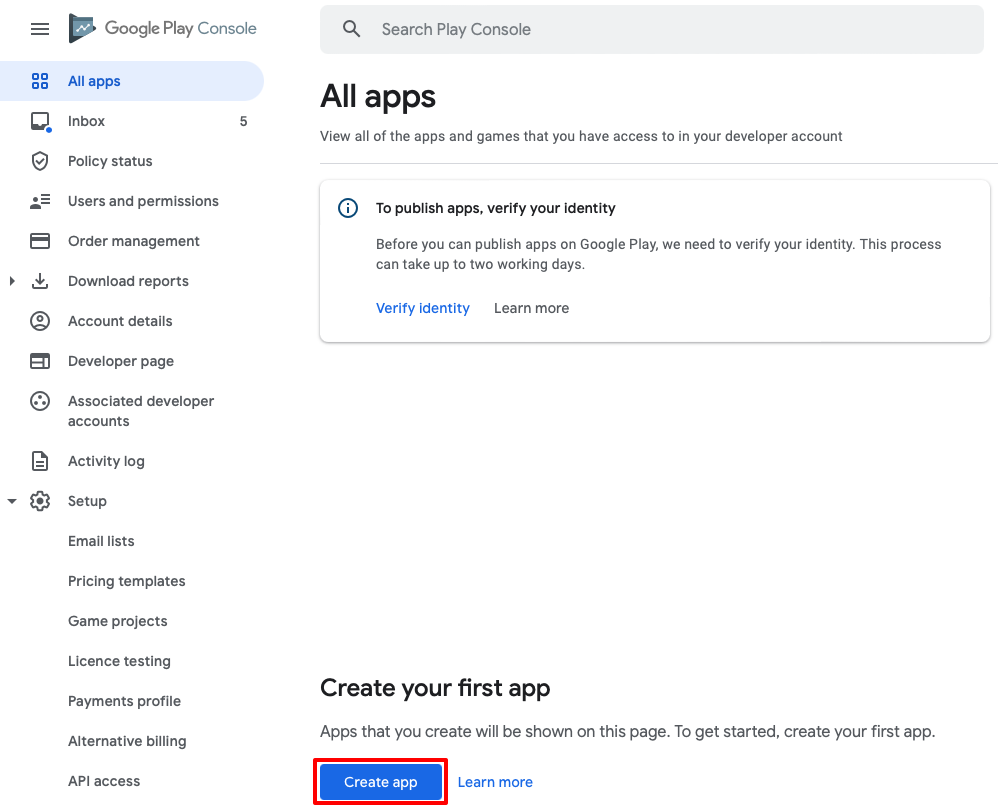
Task: Click the Associated developer accounts icon
Action: tap(40, 402)
